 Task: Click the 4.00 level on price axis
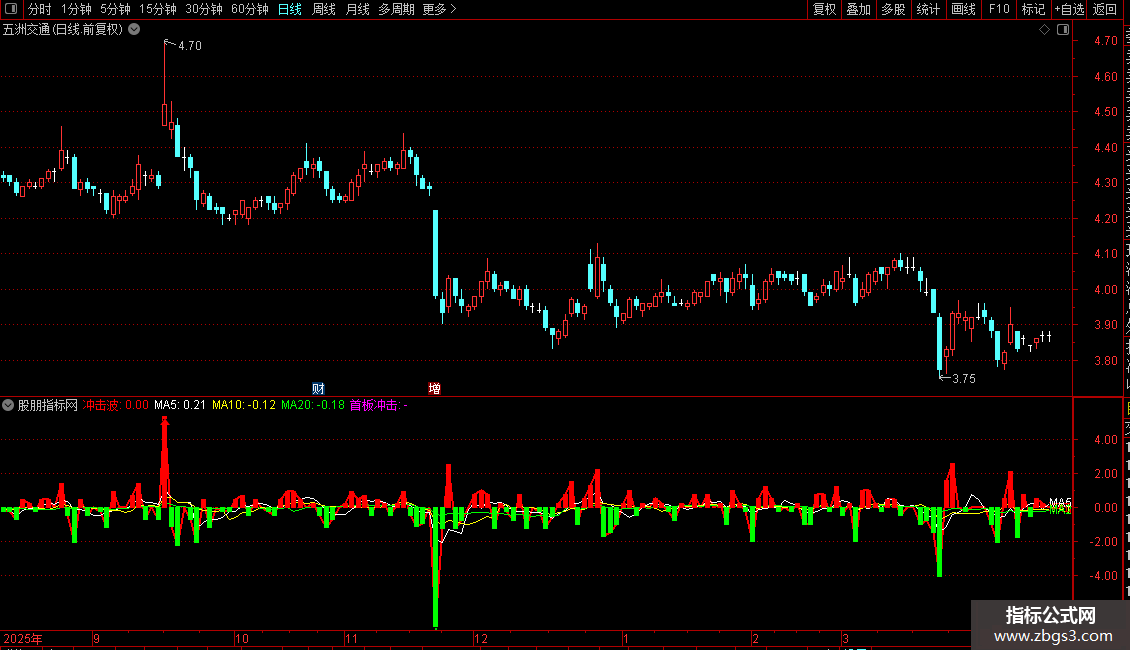click(1105, 290)
